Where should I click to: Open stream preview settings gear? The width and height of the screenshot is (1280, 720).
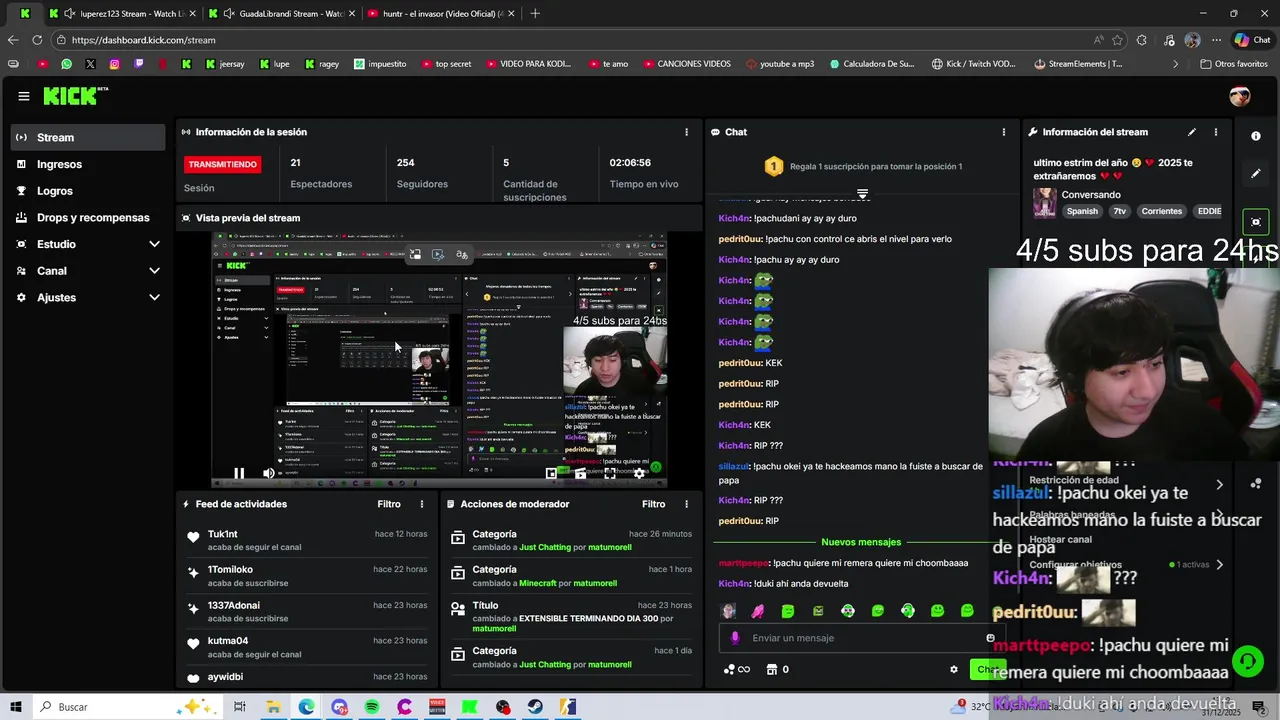click(640, 474)
